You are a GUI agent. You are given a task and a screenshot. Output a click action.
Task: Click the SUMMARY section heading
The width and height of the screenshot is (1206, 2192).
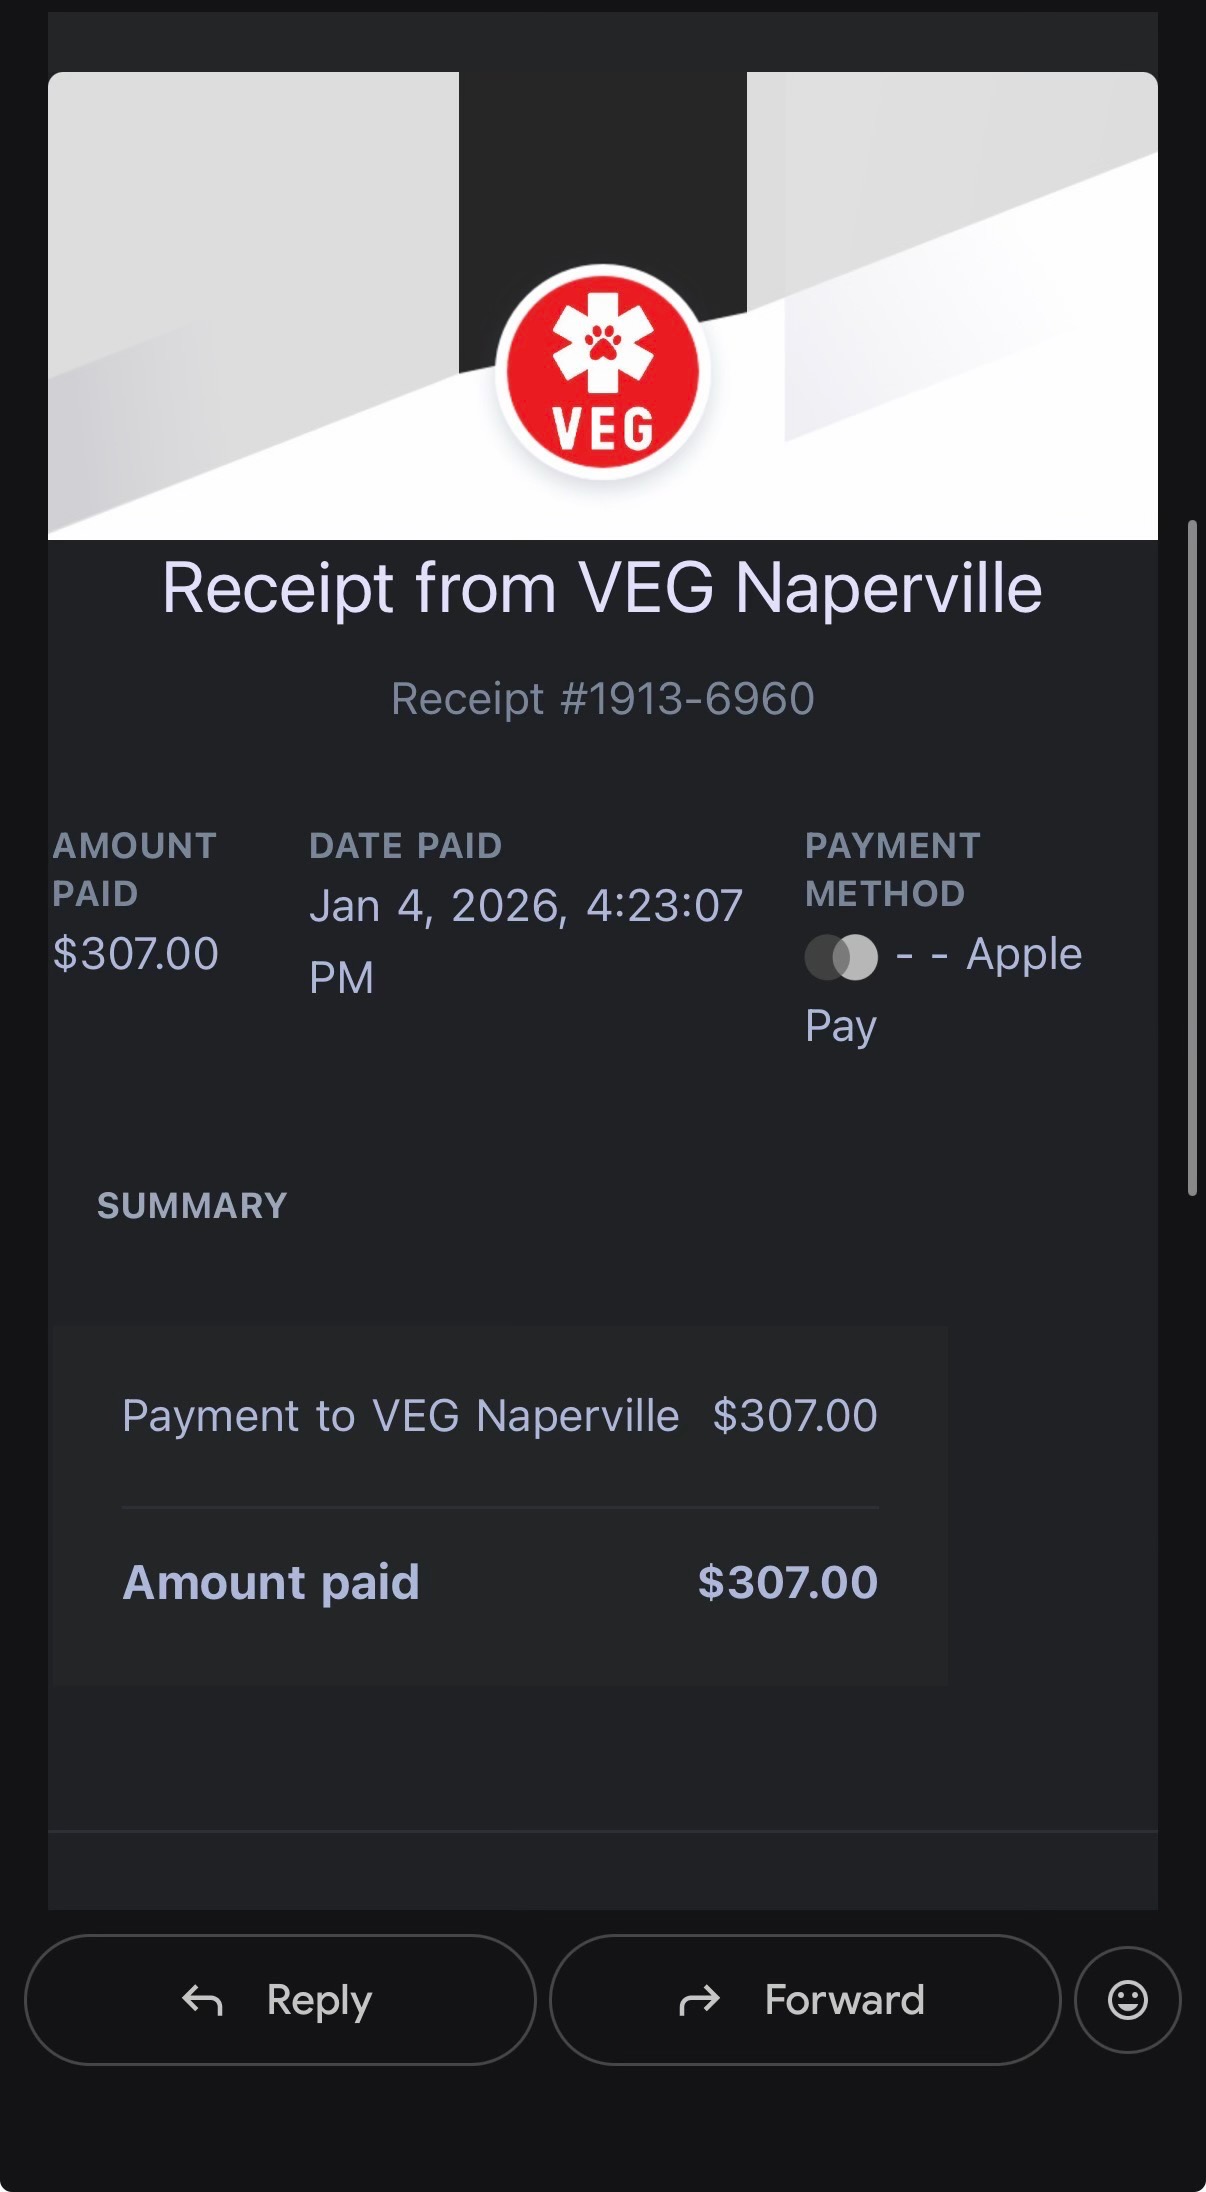192,1206
